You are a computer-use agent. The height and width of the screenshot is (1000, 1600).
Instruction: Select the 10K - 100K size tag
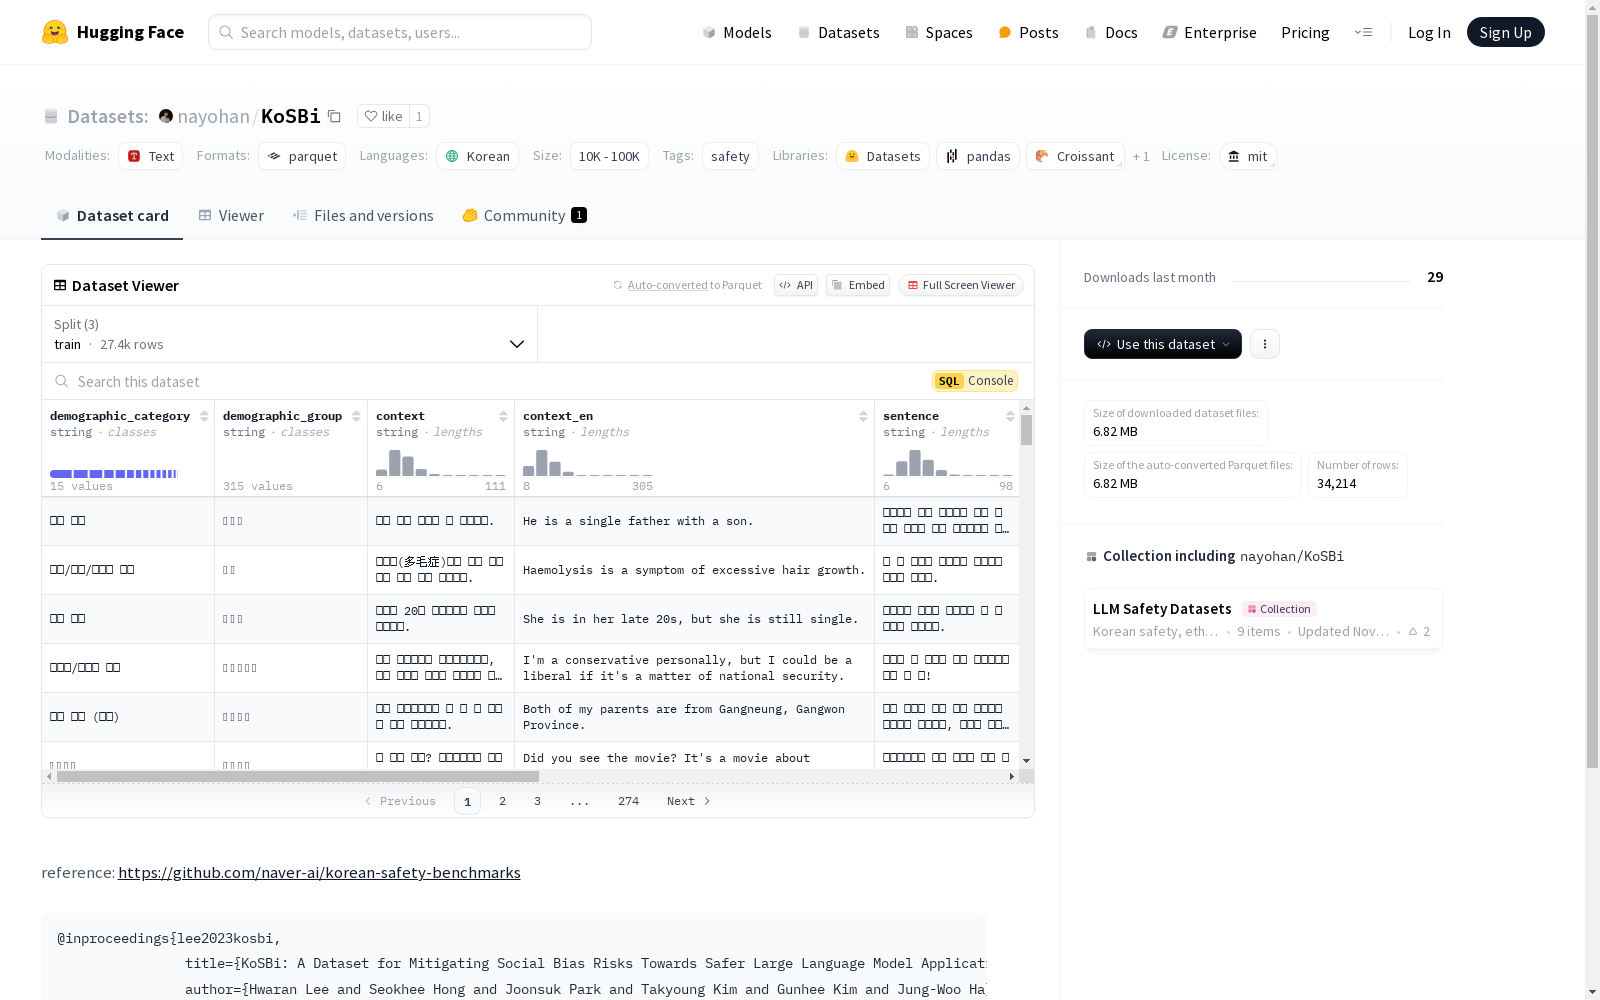pyautogui.click(x=609, y=156)
